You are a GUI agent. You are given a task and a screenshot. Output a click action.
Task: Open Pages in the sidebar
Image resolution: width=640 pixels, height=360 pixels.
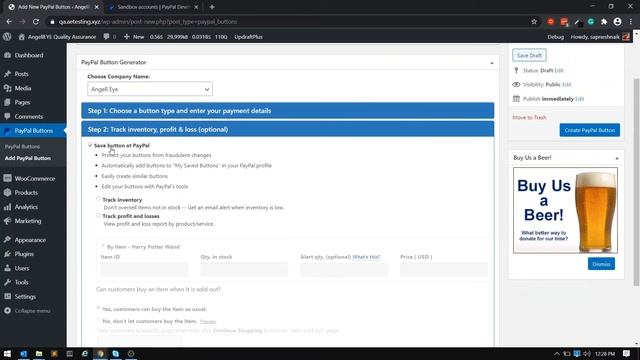(x=22, y=102)
